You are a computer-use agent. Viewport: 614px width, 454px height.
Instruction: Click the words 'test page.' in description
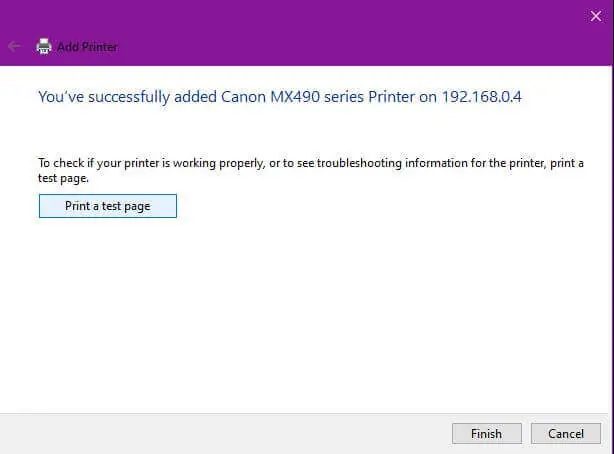click(x=63, y=178)
